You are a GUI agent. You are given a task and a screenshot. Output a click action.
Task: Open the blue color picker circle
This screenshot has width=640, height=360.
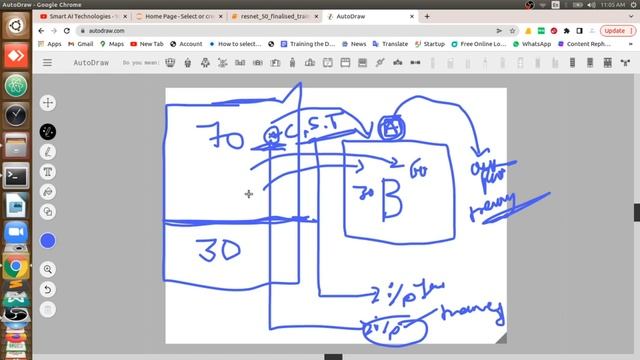coord(48,241)
